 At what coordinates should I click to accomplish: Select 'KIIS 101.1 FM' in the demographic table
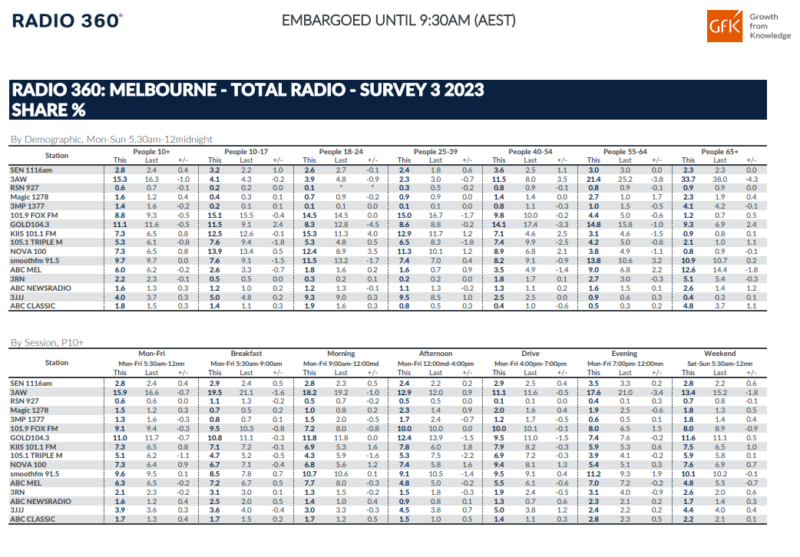pos(33,234)
